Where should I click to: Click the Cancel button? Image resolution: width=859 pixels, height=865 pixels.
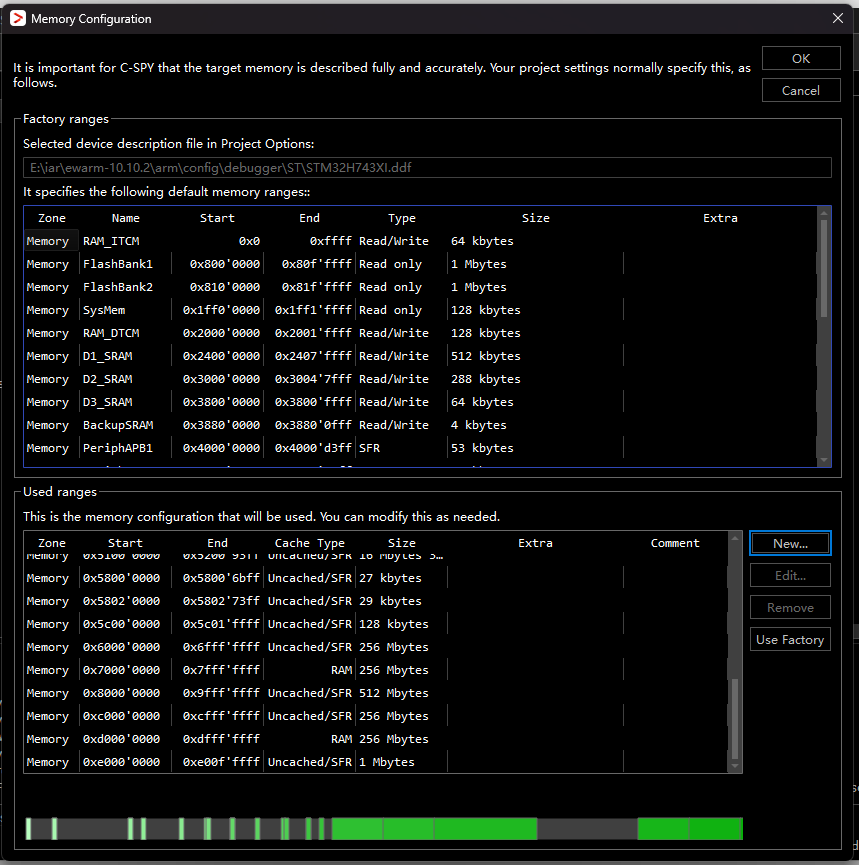point(801,90)
